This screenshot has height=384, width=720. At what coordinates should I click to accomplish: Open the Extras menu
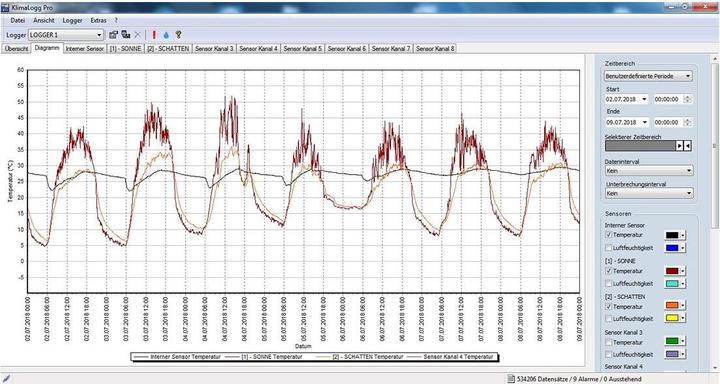(x=98, y=20)
